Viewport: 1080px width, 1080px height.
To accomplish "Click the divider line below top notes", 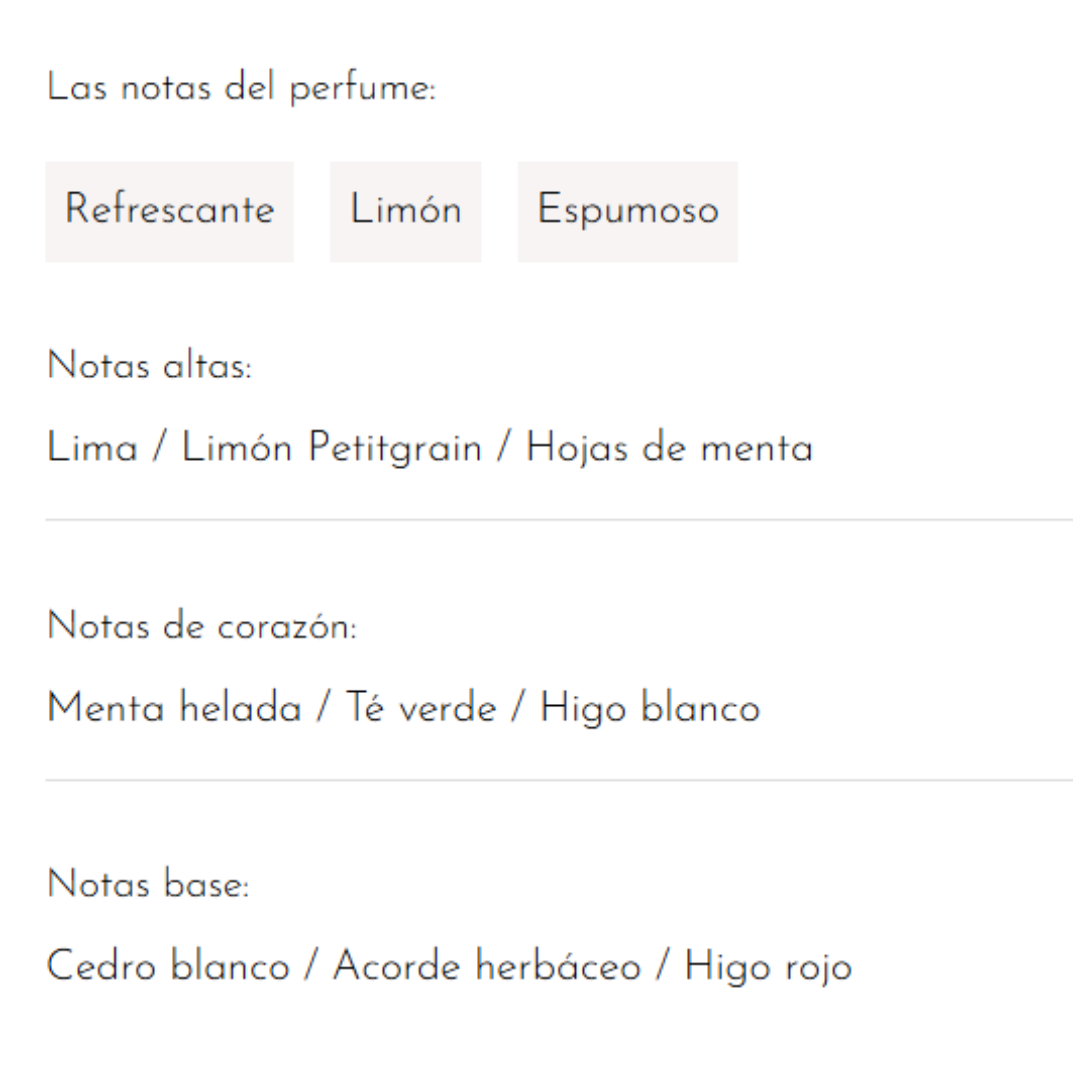I will (558, 520).
